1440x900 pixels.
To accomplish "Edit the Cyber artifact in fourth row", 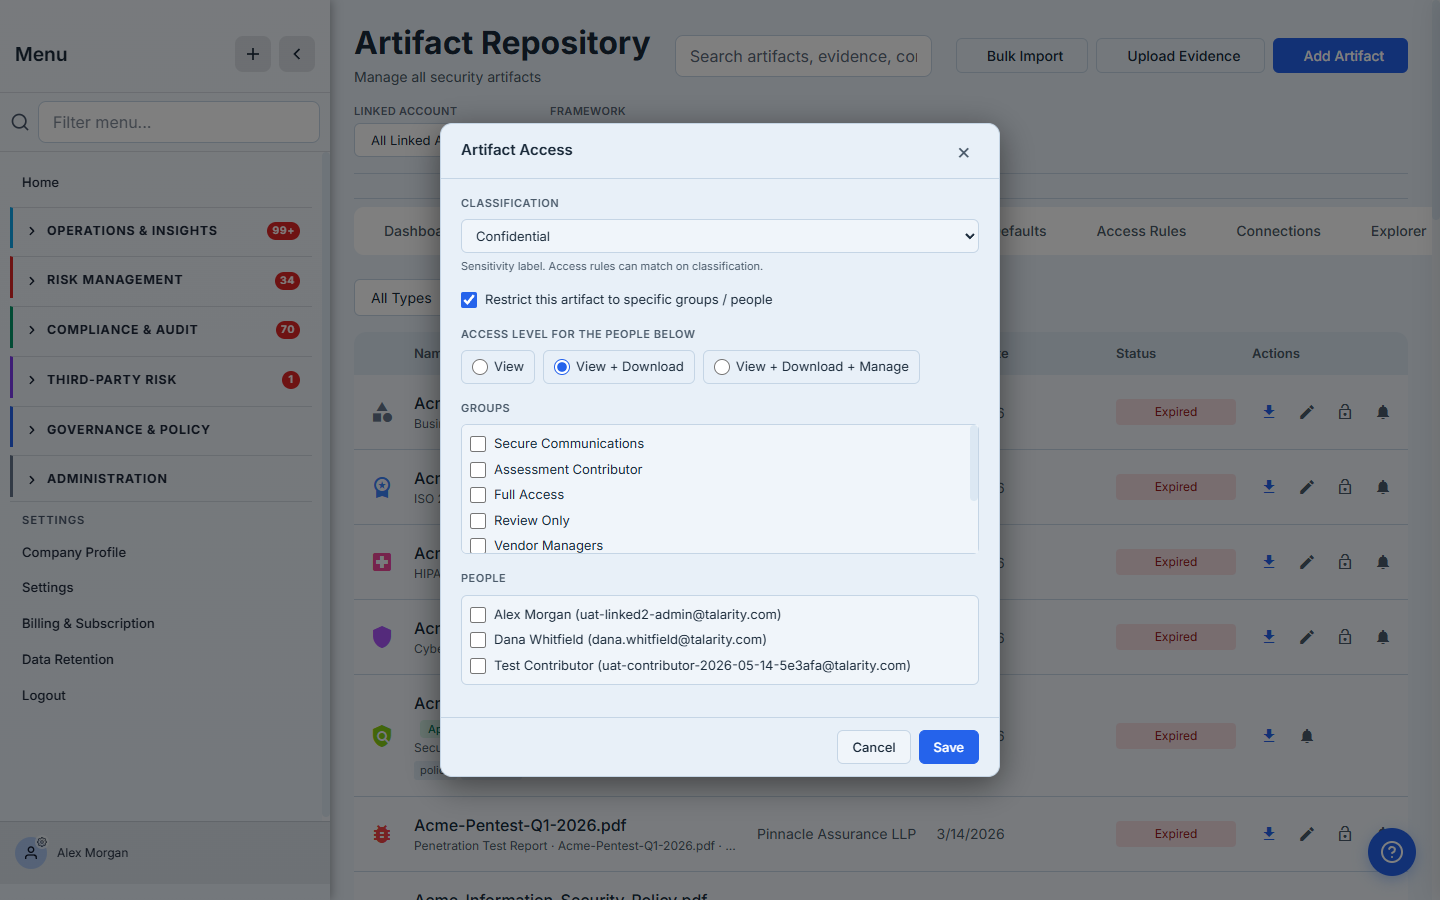I will point(1307,637).
